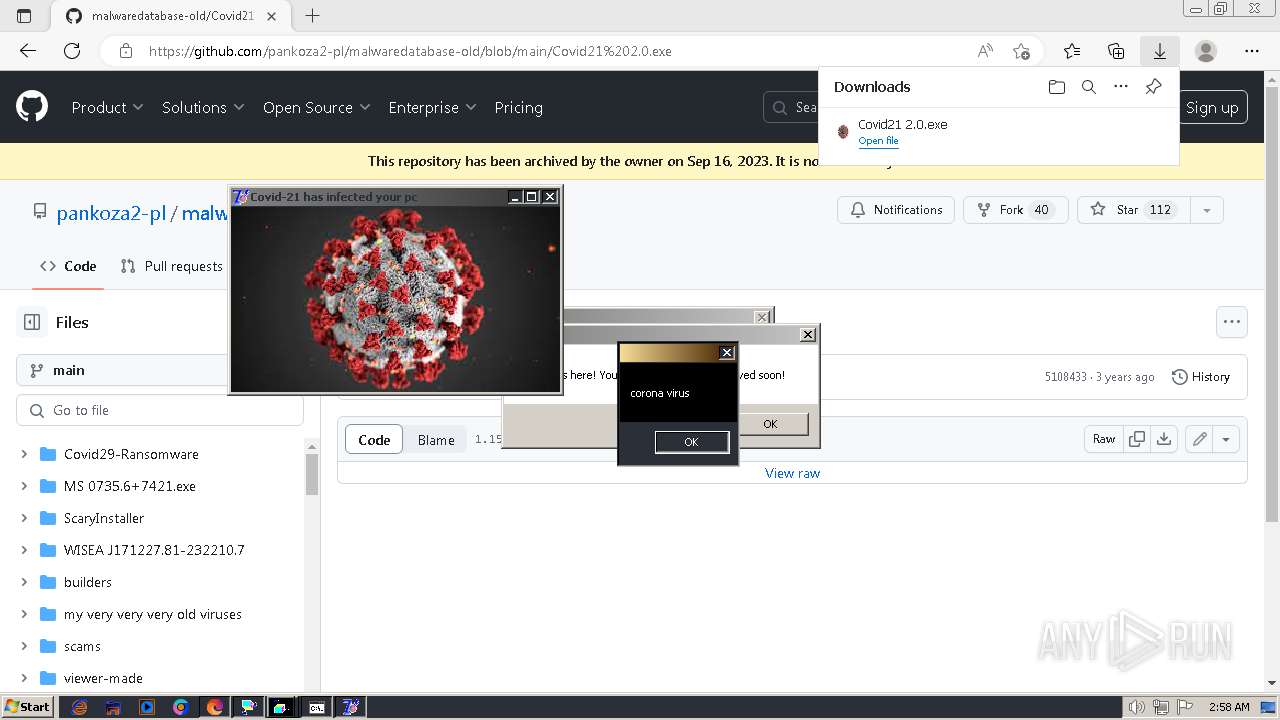Expand the scams folder chevron
The height and width of the screenshot is (720, 1280).
coord(25,646)
